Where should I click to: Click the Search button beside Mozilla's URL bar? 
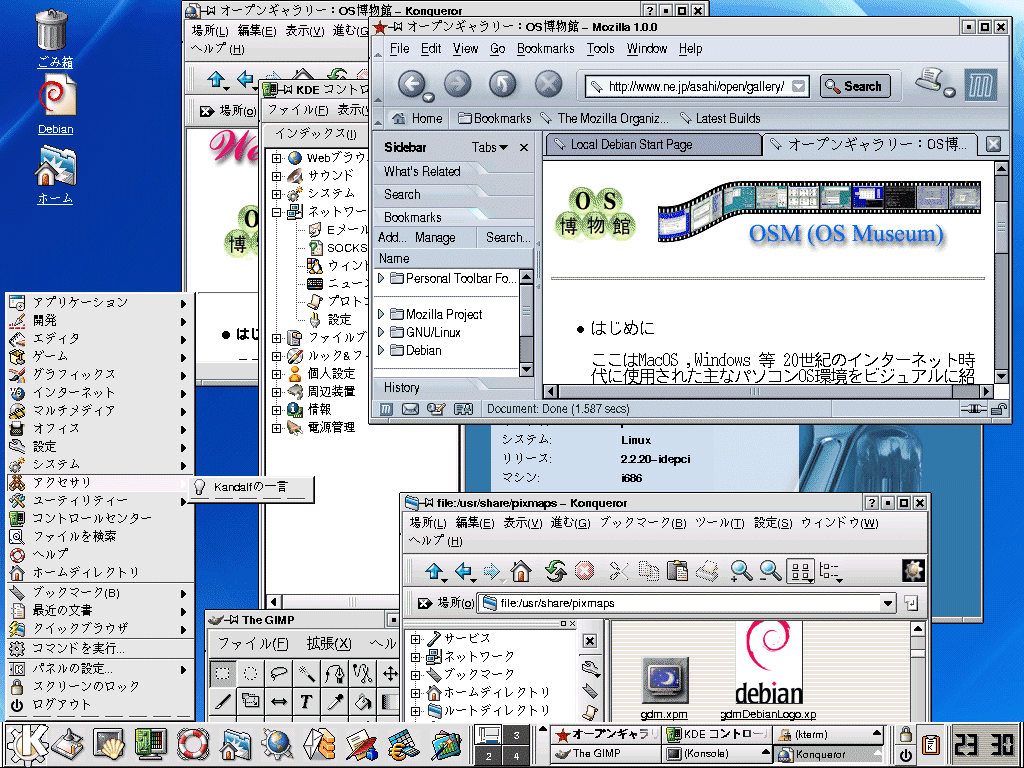(855, 86)
